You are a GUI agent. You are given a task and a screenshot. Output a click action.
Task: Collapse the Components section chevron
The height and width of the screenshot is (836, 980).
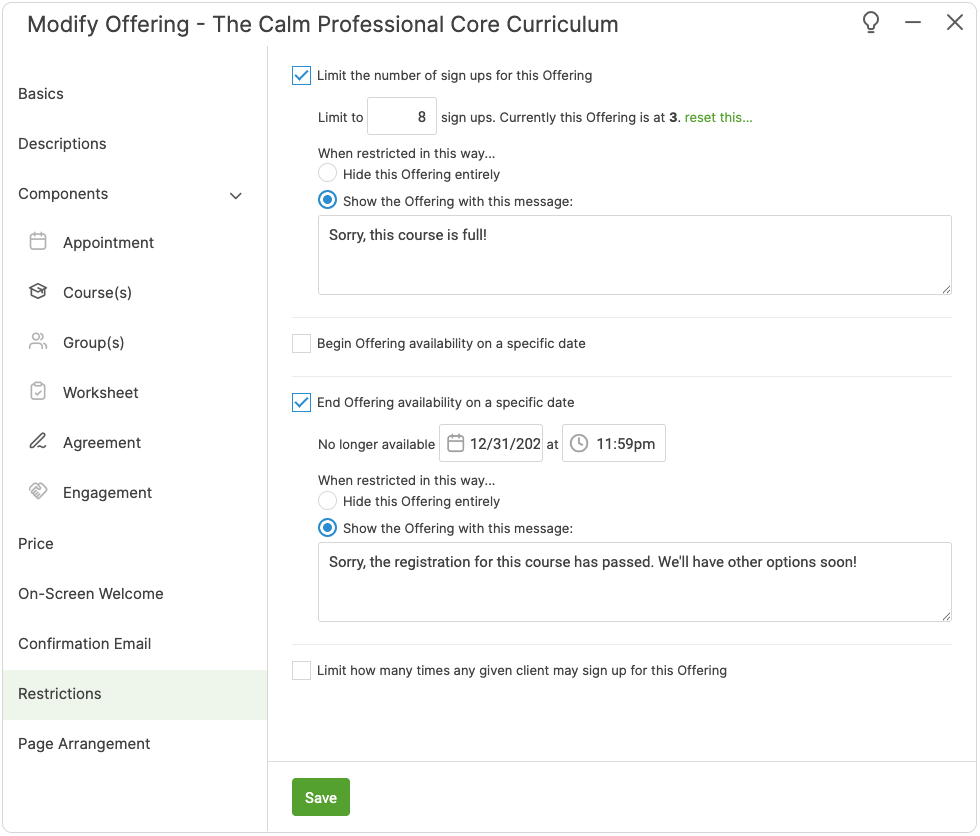coord(236,195)
